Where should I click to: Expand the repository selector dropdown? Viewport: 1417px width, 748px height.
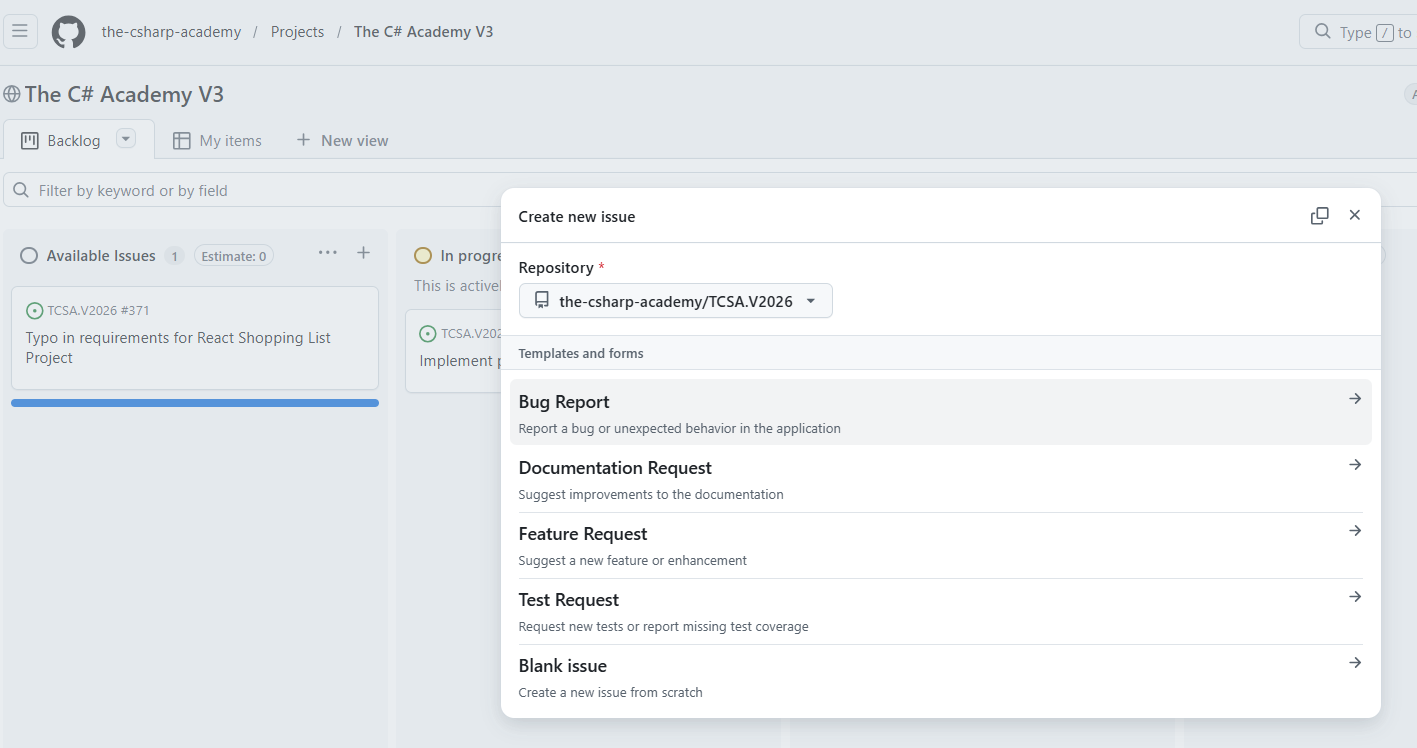coord(676,301)
